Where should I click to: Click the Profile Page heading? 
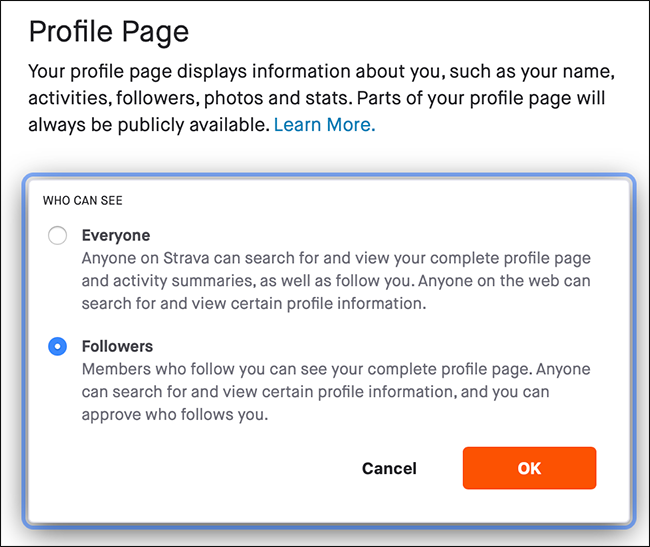(109, 32)
